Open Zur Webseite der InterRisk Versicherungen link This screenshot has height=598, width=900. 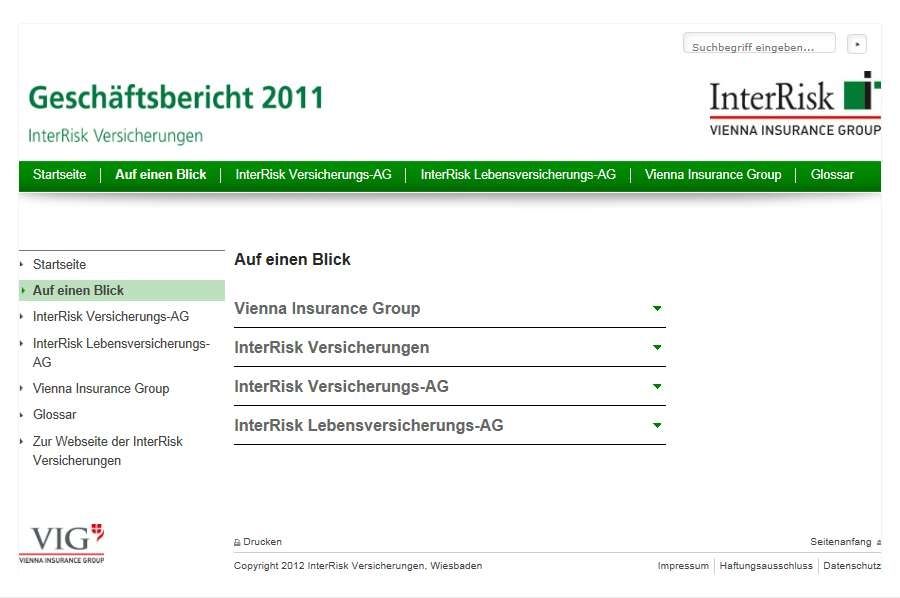(107, 451)
